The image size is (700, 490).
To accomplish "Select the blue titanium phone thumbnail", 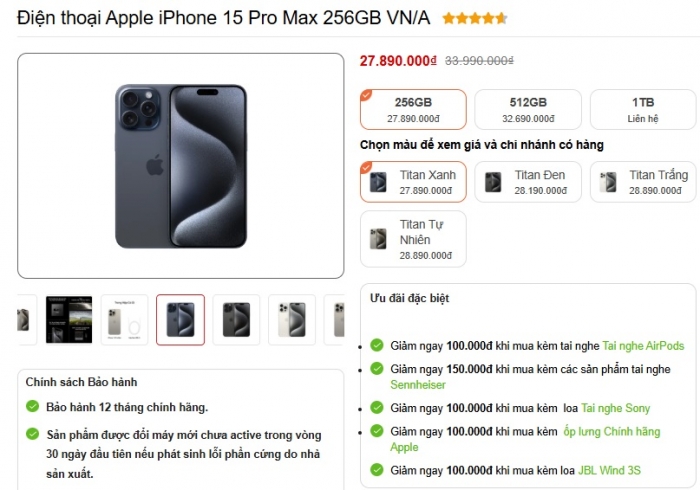I will click(x=180, y=320).
